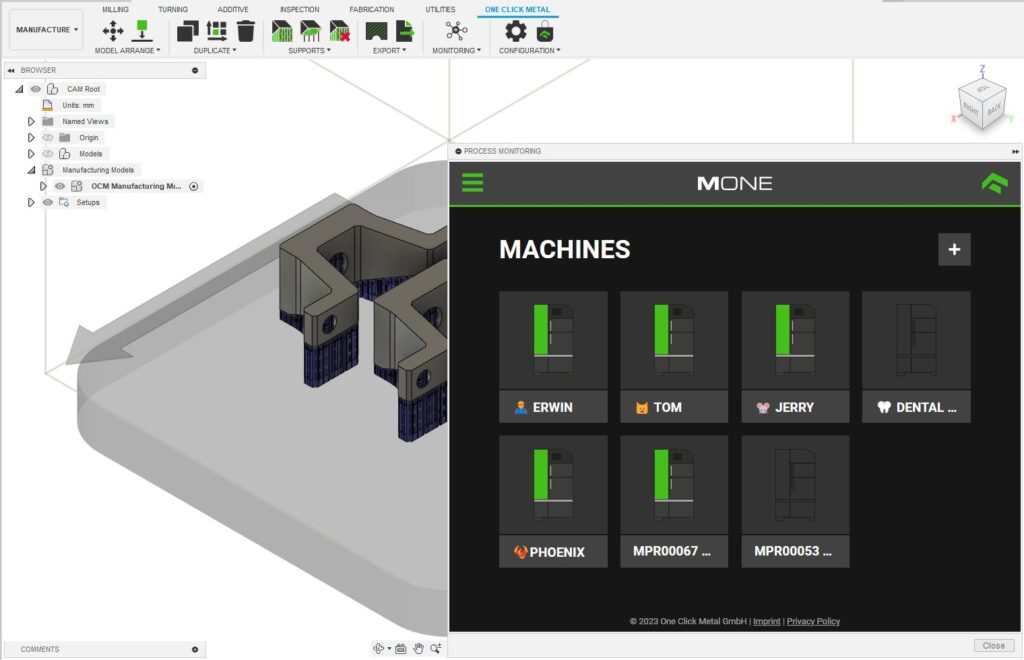This screenshot has width=1024, height=660.
Task: Open the TOM machine thumbnail
Action: click(x=674, y=340)
